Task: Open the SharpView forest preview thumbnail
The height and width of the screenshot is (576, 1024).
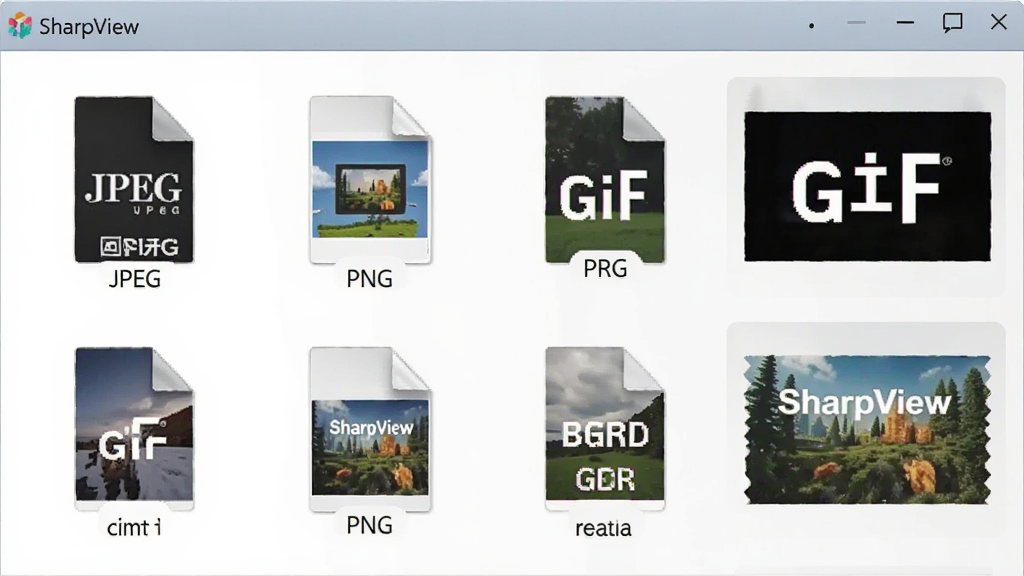Action: (x=867, y=430)
